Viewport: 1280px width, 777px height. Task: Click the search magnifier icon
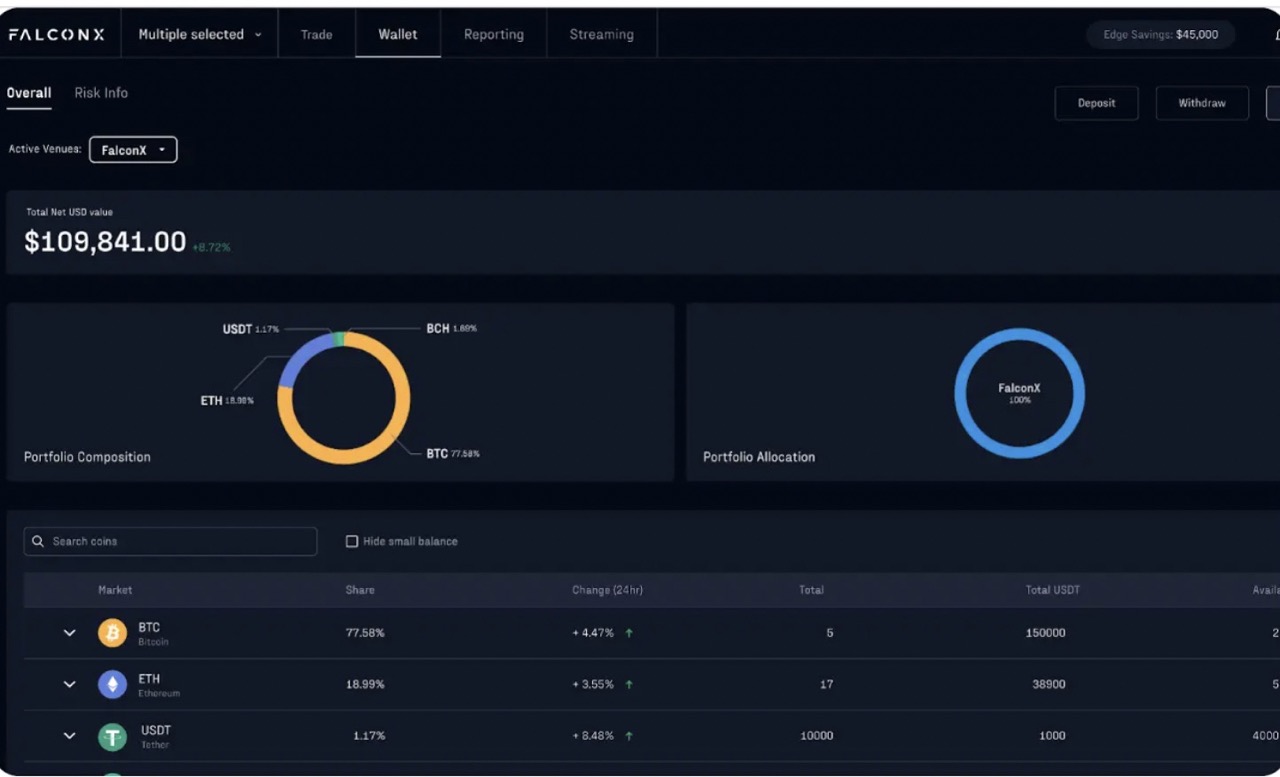38,541
